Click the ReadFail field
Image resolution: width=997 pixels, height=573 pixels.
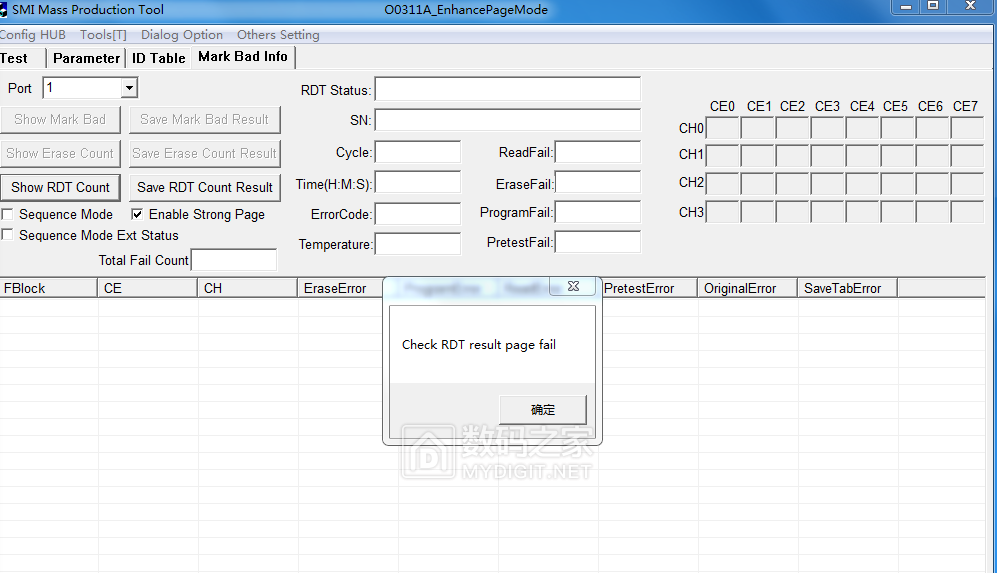pos(598,153)
